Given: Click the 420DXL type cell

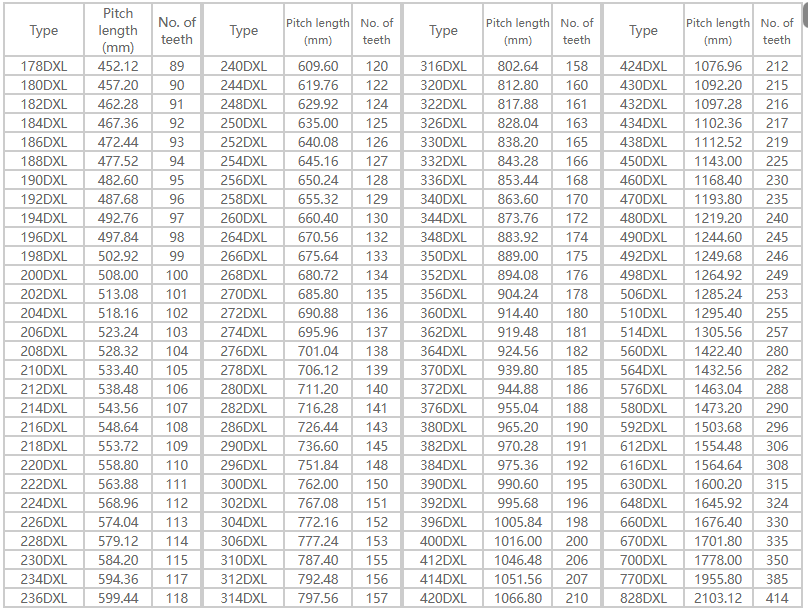Looking at the screenshot, I should tap(443, 598).
